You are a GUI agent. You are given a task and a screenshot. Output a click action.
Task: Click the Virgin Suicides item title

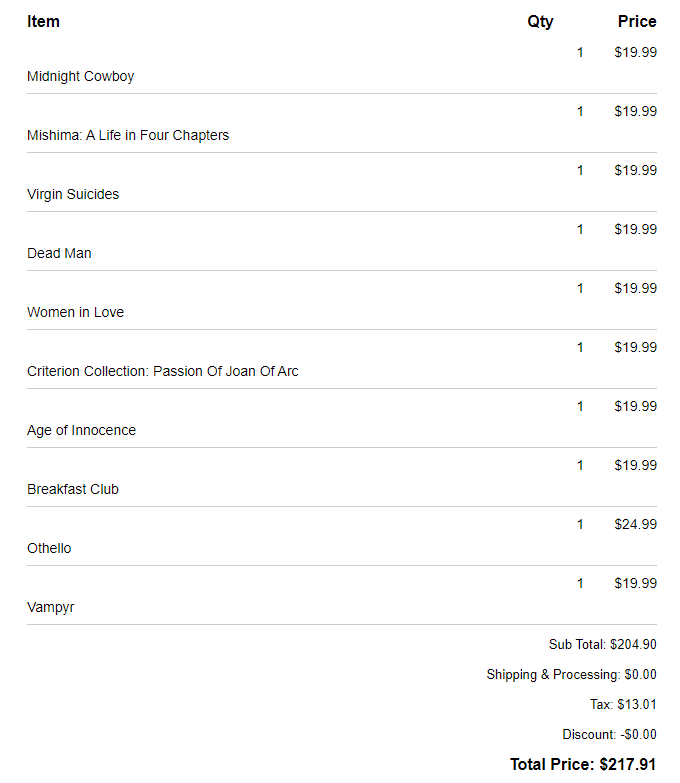tap(73, 194)
